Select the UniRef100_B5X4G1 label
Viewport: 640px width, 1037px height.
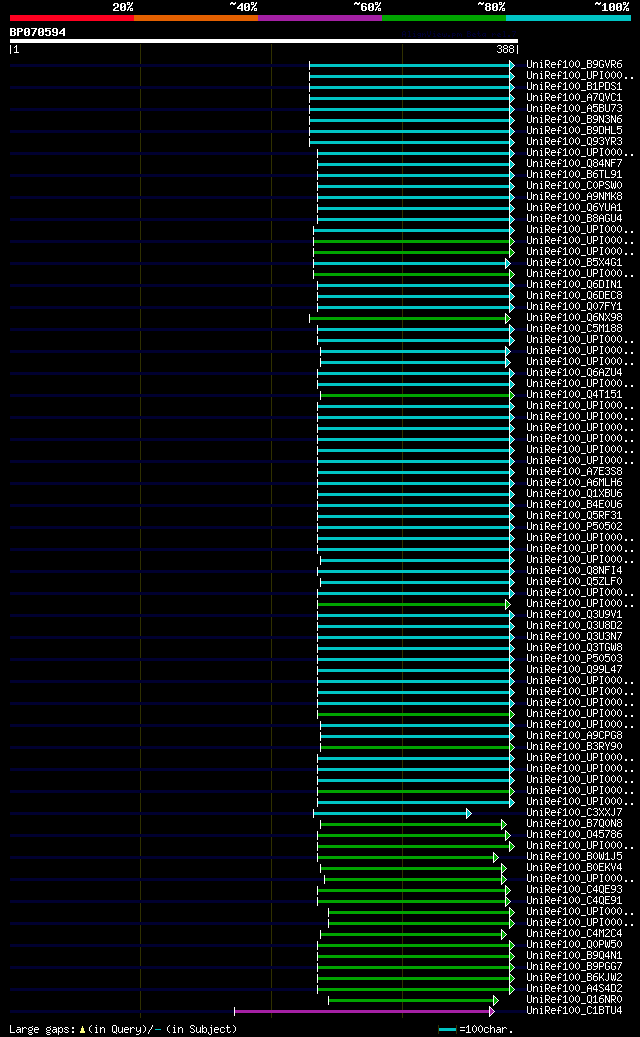click(x=574, y=263)
